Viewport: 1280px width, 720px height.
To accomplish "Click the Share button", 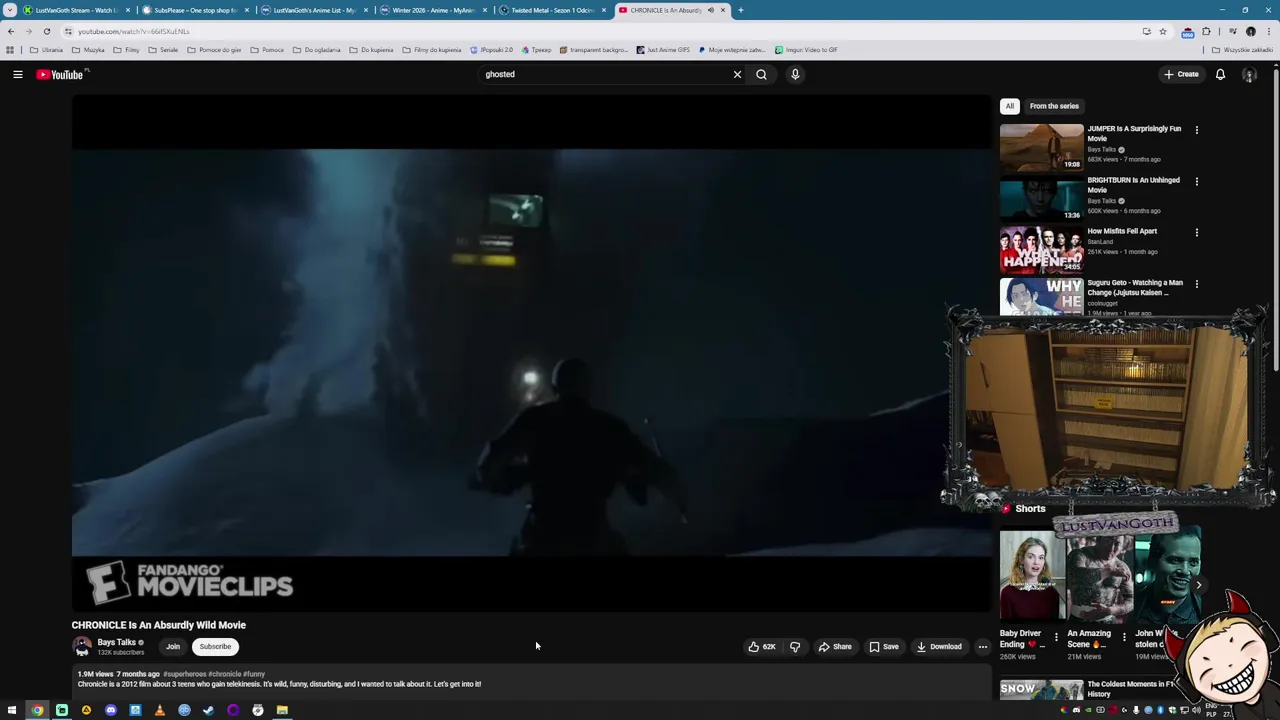I will pos(835,647).
